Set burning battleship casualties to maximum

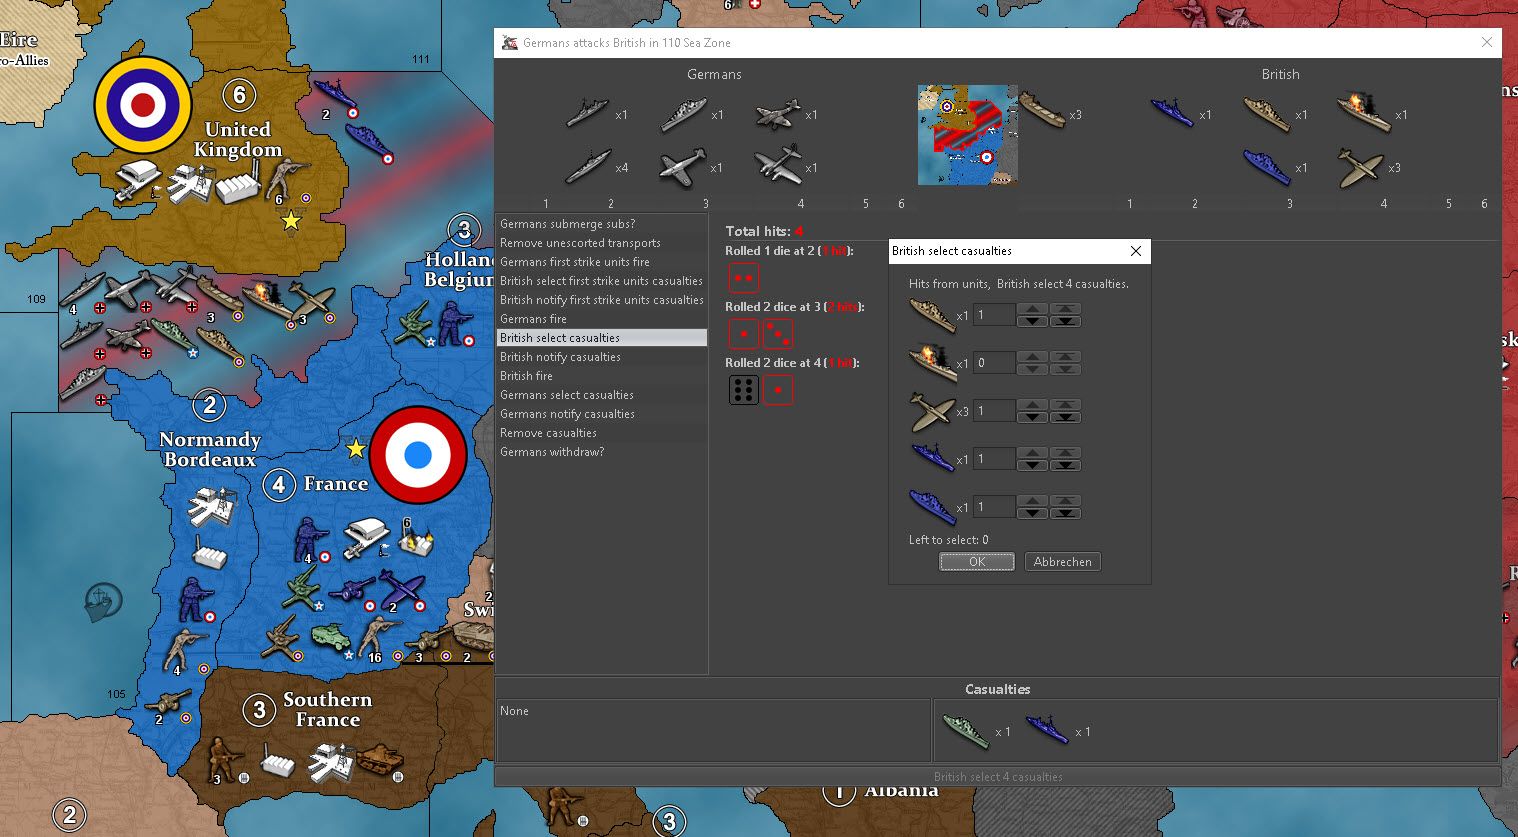tap(1065, 357)
